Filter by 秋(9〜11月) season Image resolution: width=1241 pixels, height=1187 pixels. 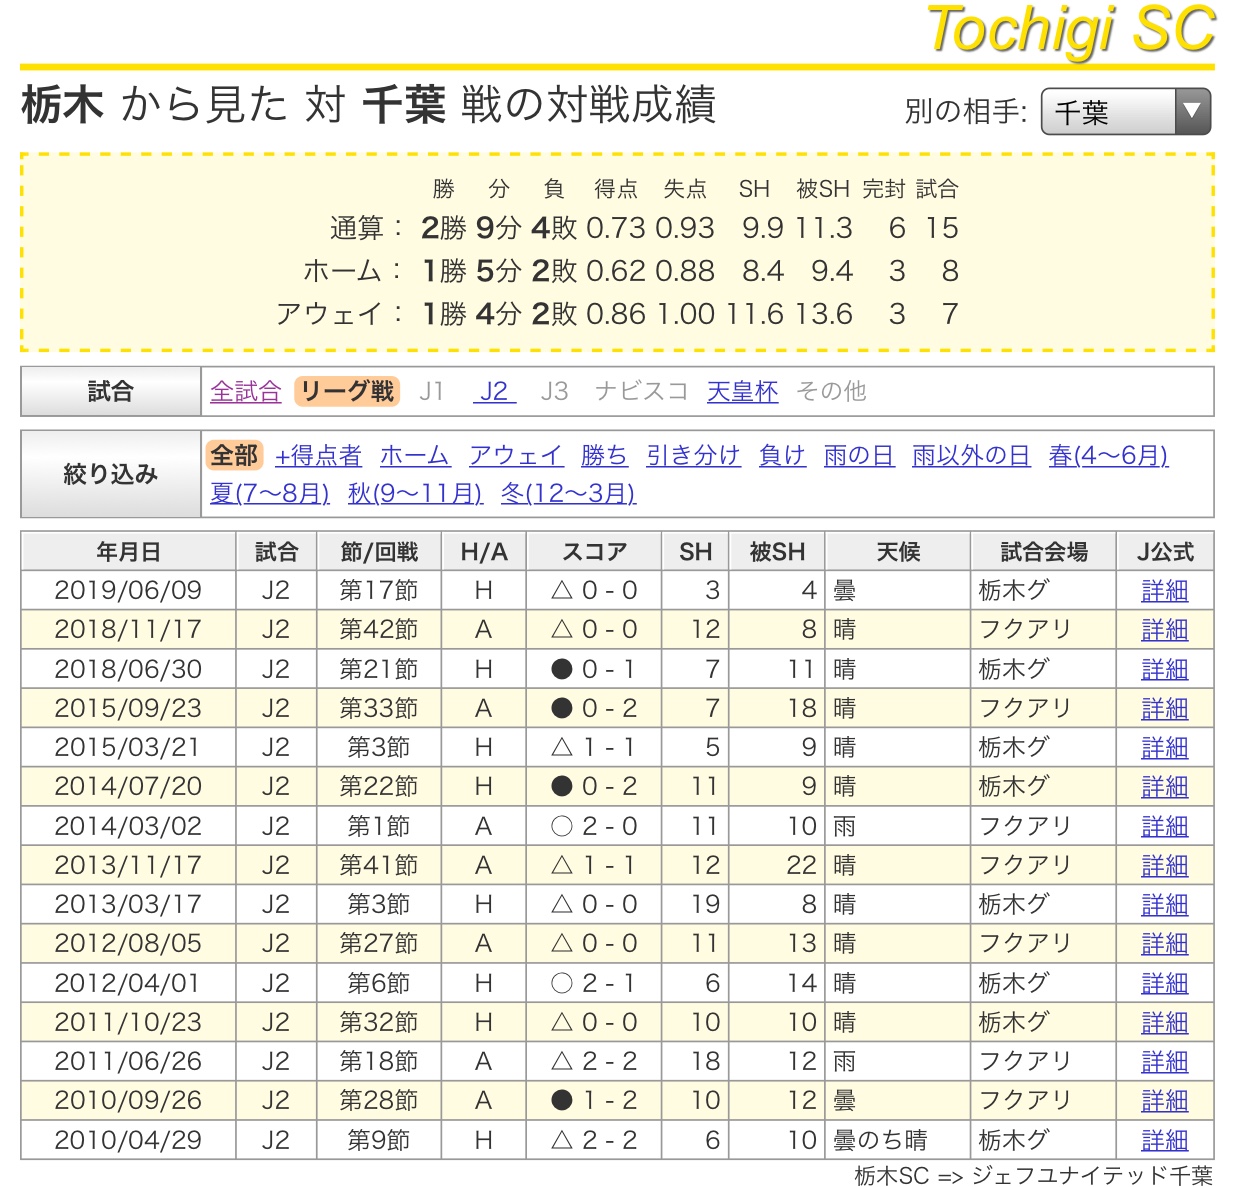coord(415,493)
